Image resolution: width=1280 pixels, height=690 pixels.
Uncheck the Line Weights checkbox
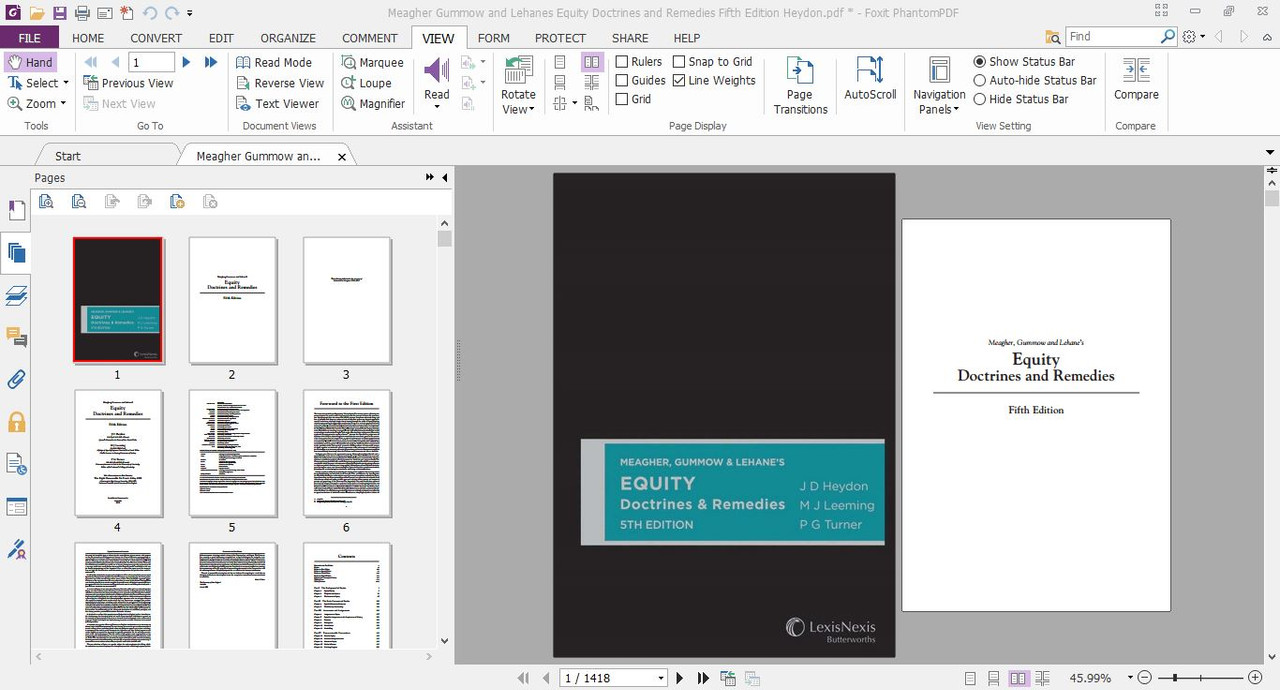pos(679,80)
